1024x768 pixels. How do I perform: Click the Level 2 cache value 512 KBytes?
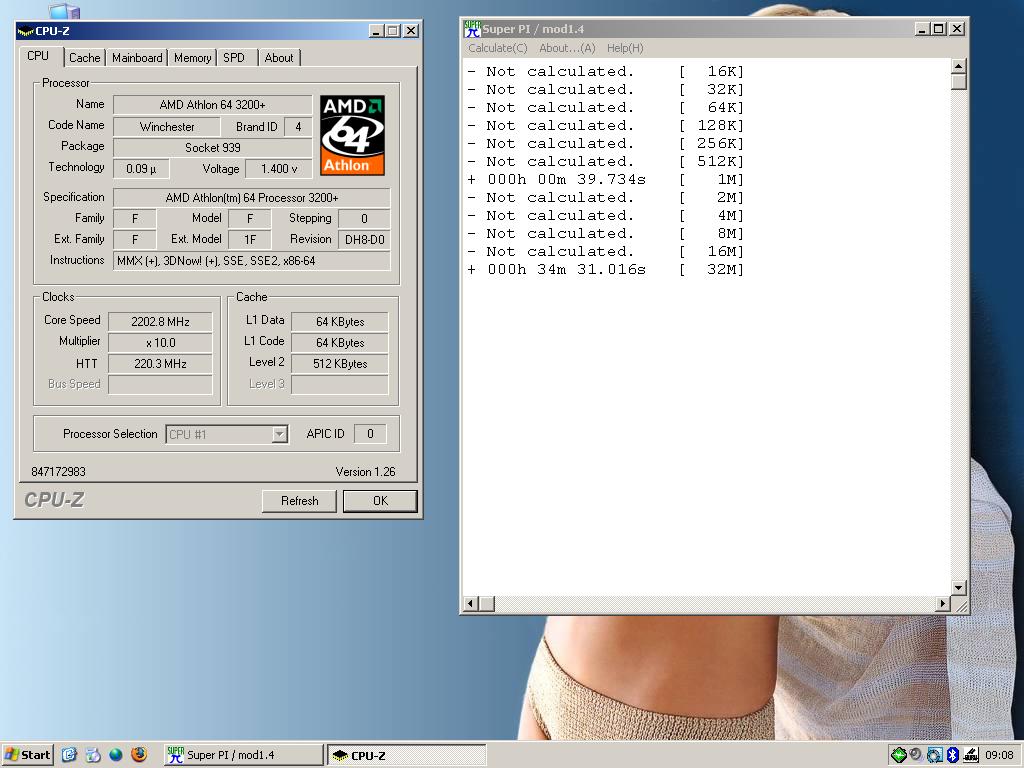[x=340, y=364]
